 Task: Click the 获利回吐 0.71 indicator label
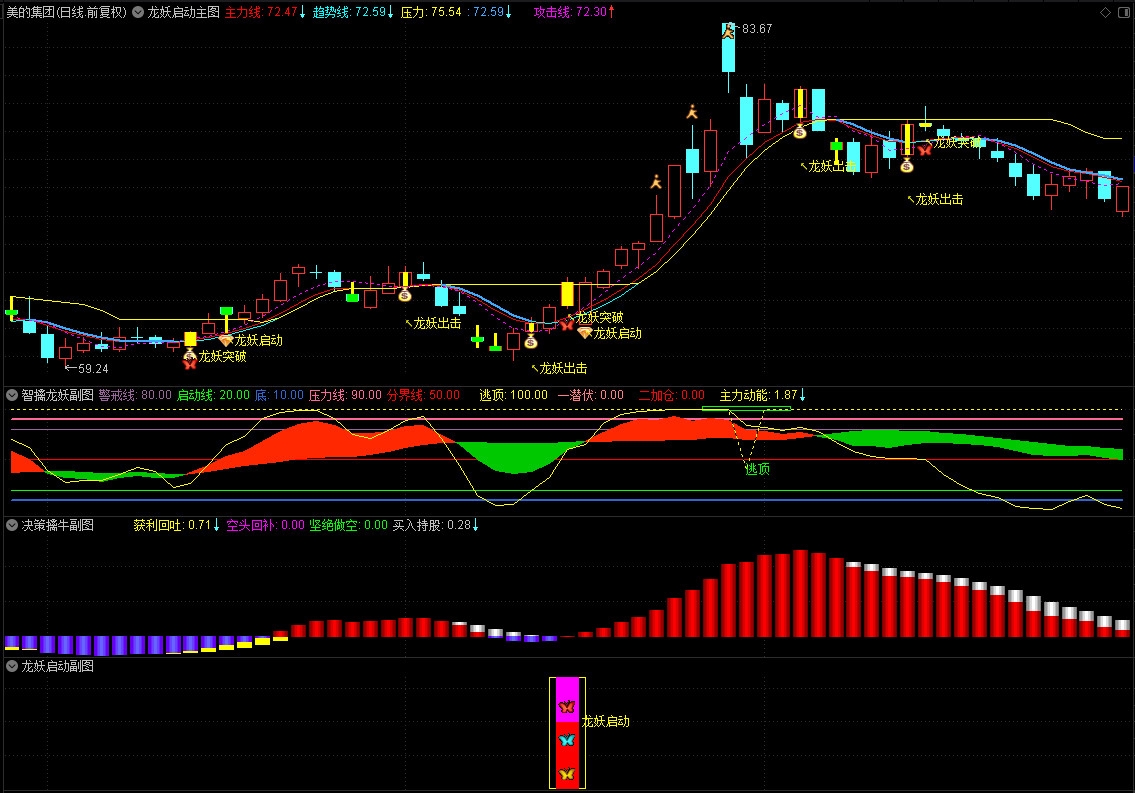(176, 525)
